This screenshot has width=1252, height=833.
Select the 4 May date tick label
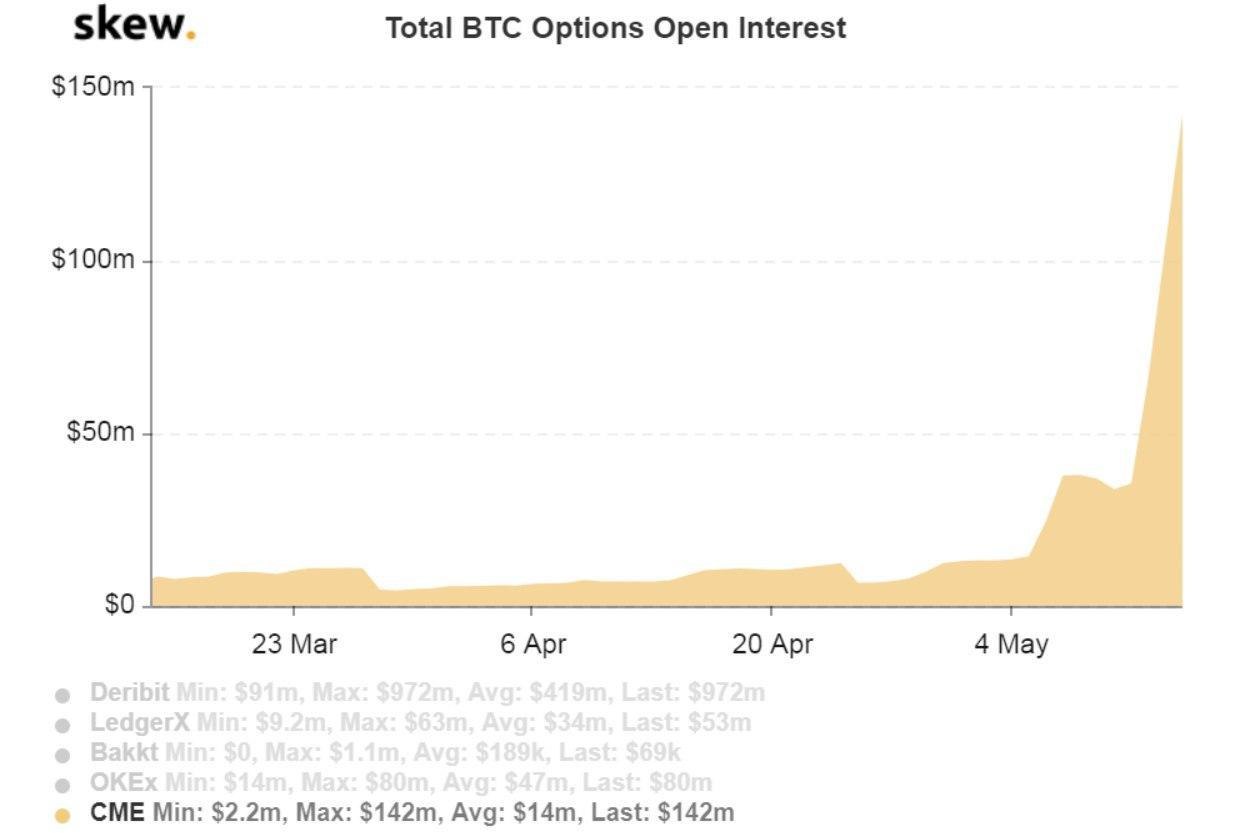pyautogui.click(x=1011, y=645)
